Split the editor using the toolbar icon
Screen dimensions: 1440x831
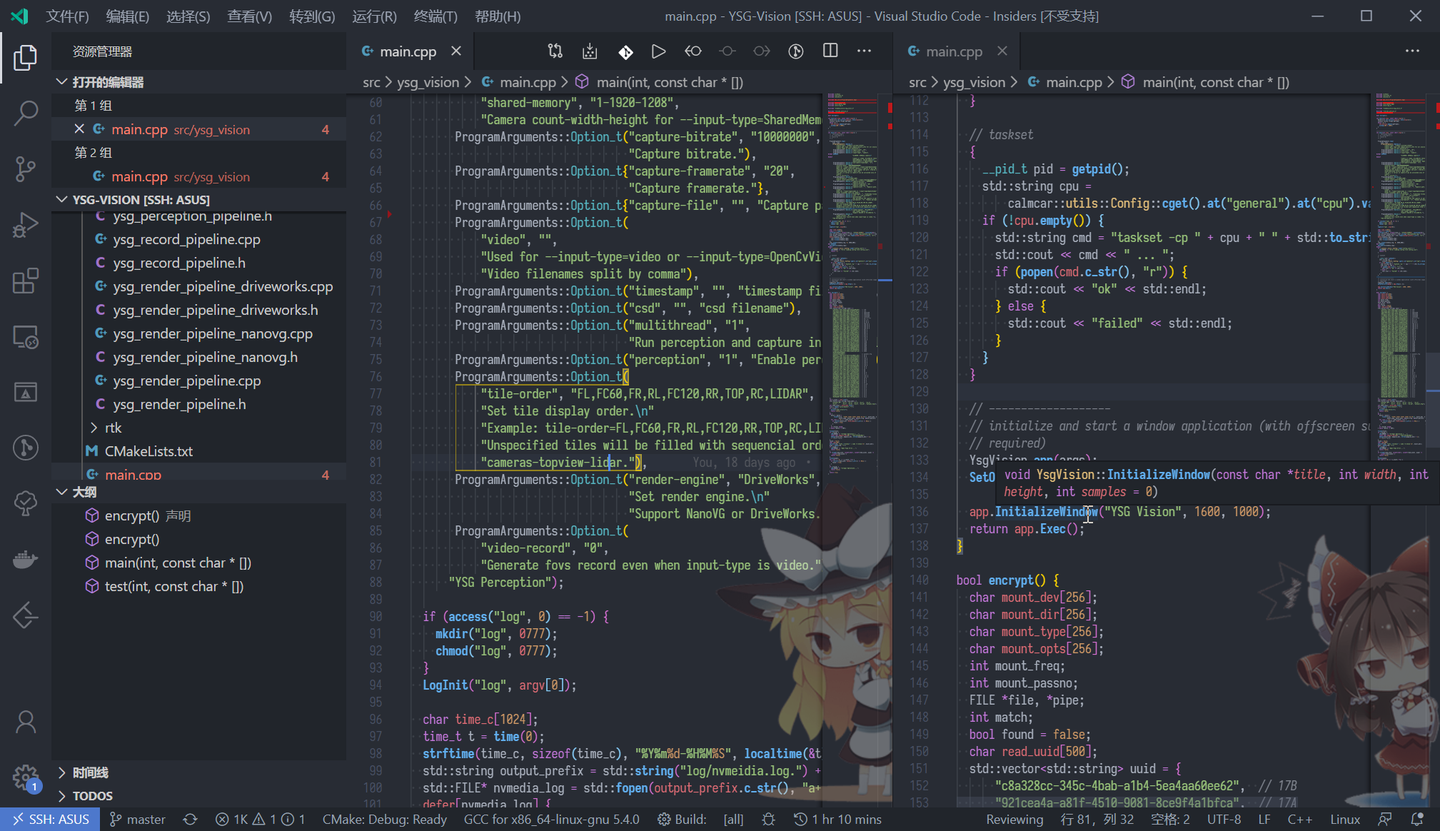[x=830, y=51]
